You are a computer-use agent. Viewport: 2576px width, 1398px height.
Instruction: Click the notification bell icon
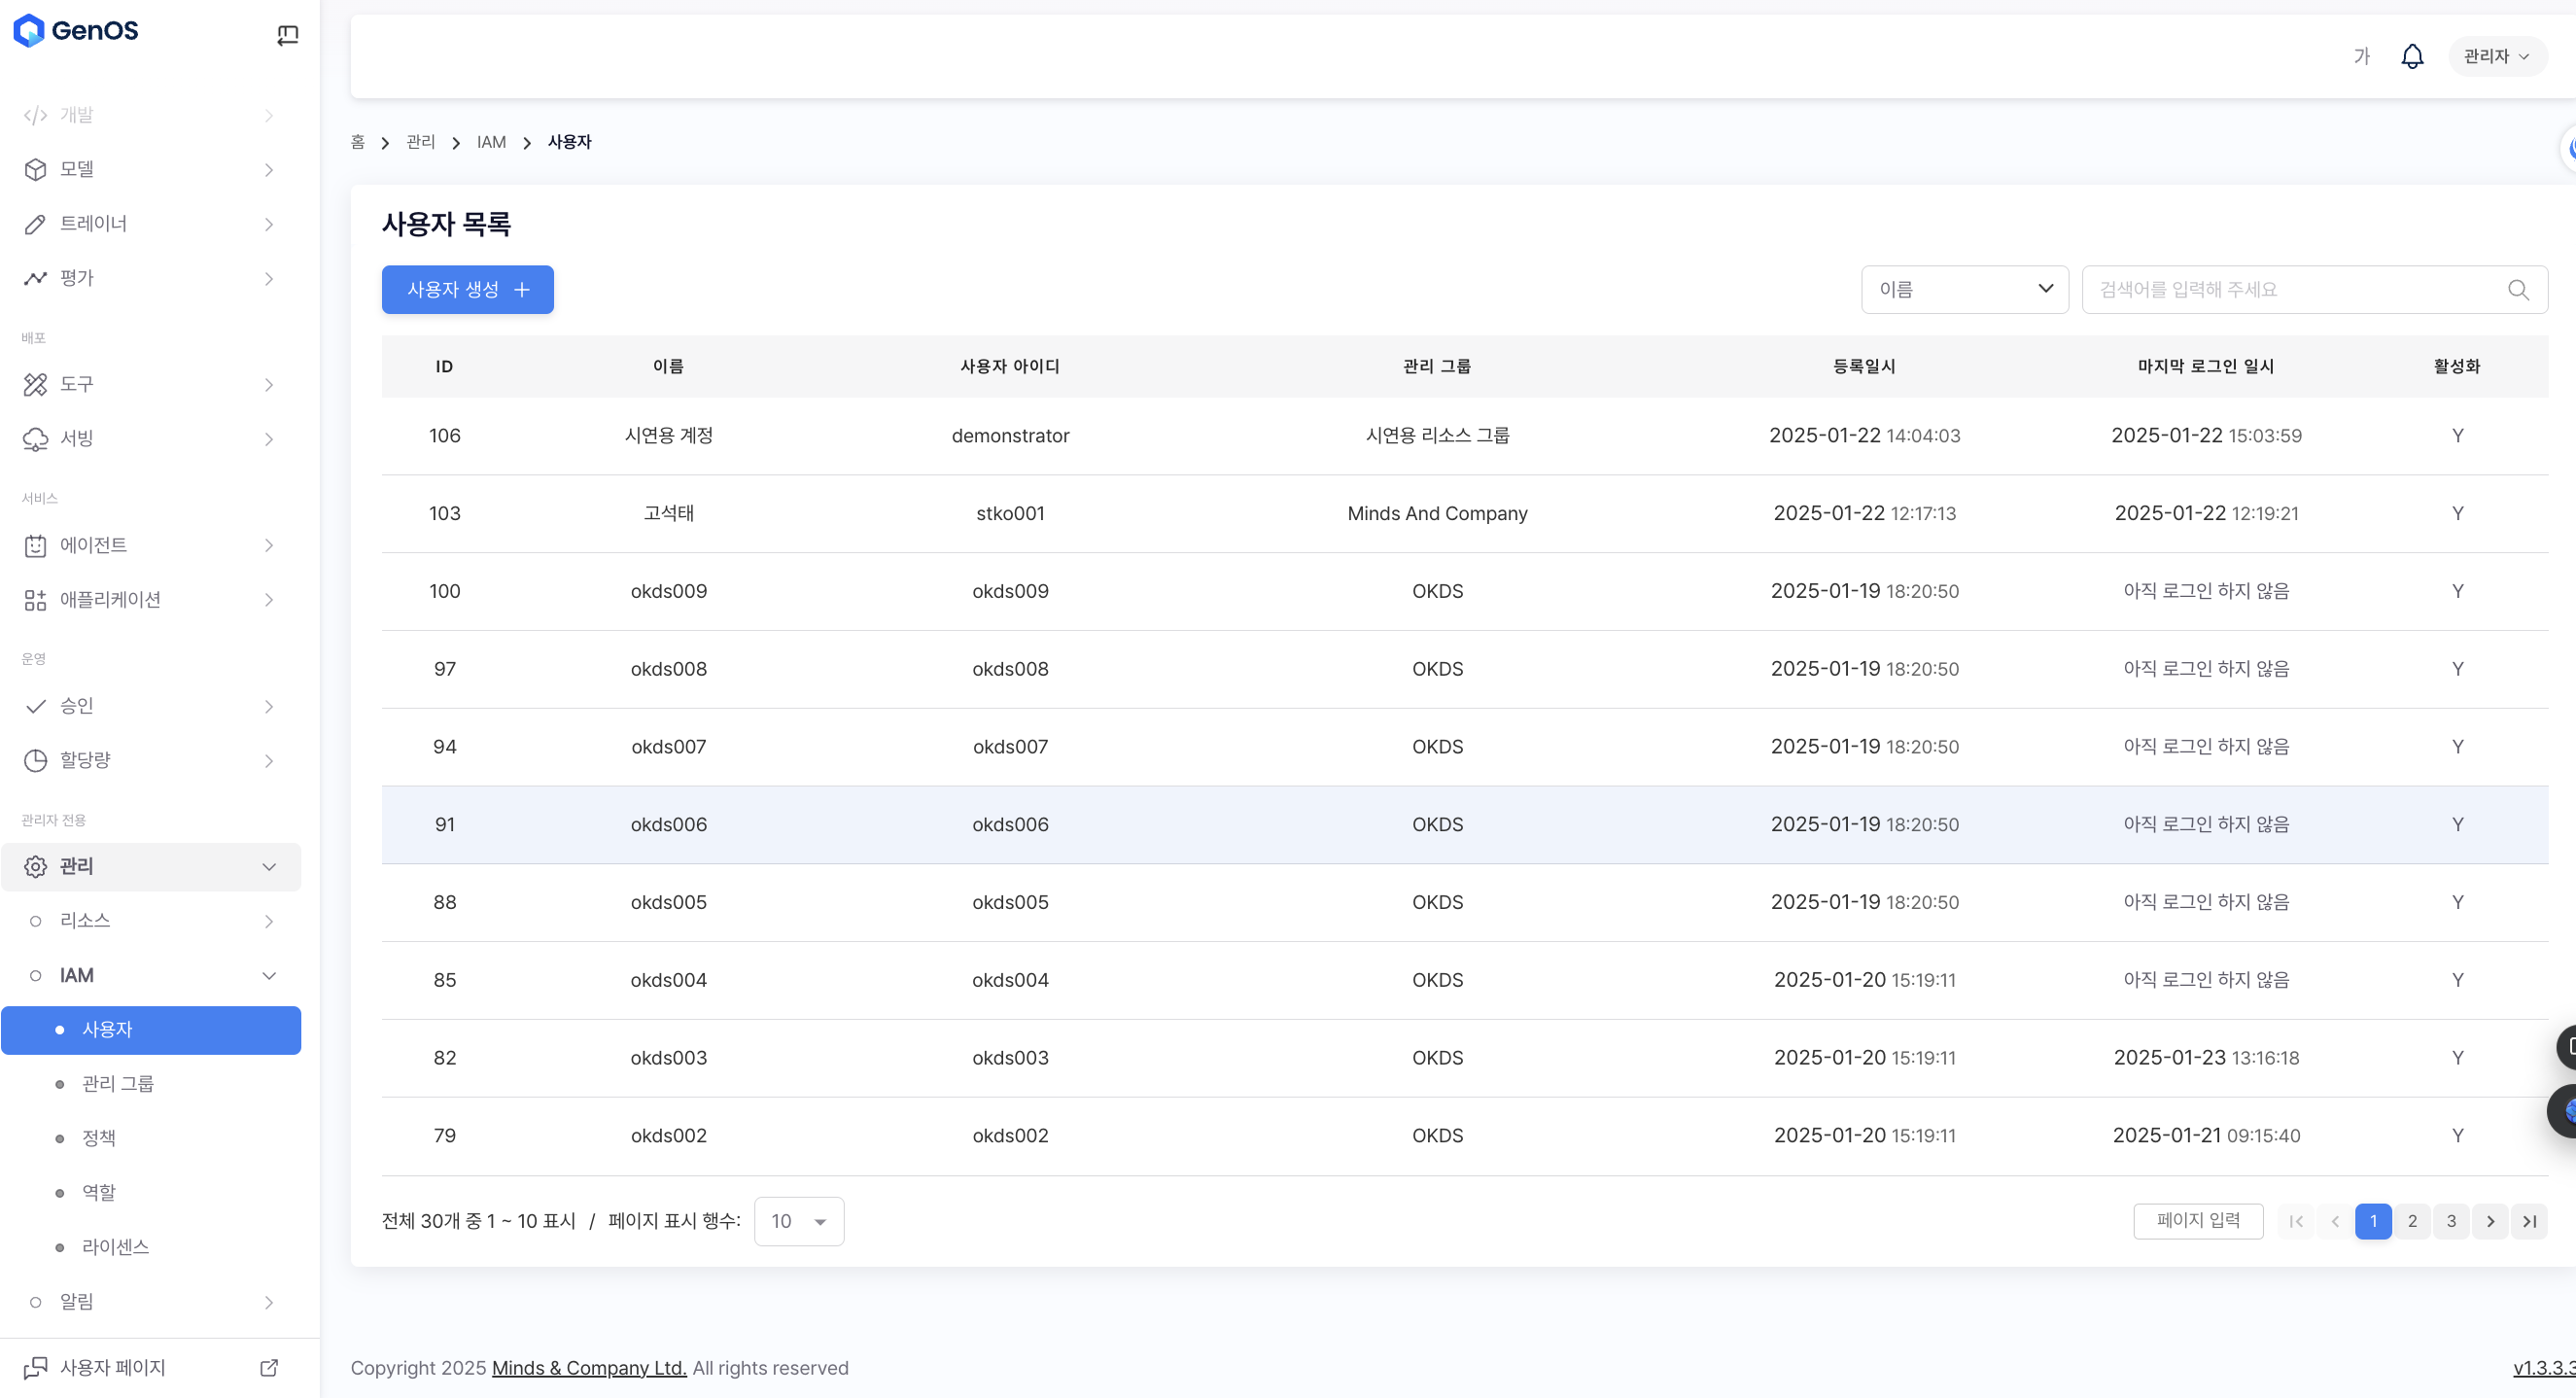2411,56
